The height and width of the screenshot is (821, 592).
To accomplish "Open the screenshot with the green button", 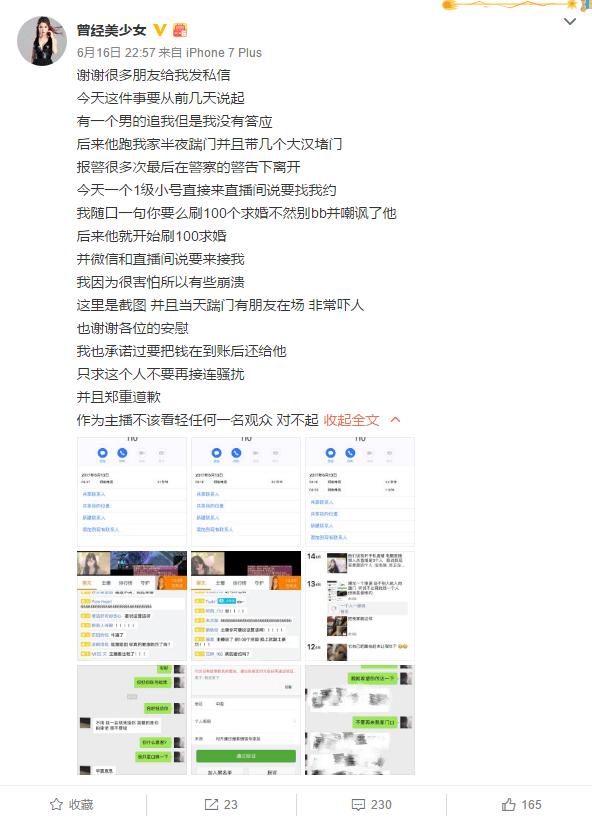I will 246,720.
